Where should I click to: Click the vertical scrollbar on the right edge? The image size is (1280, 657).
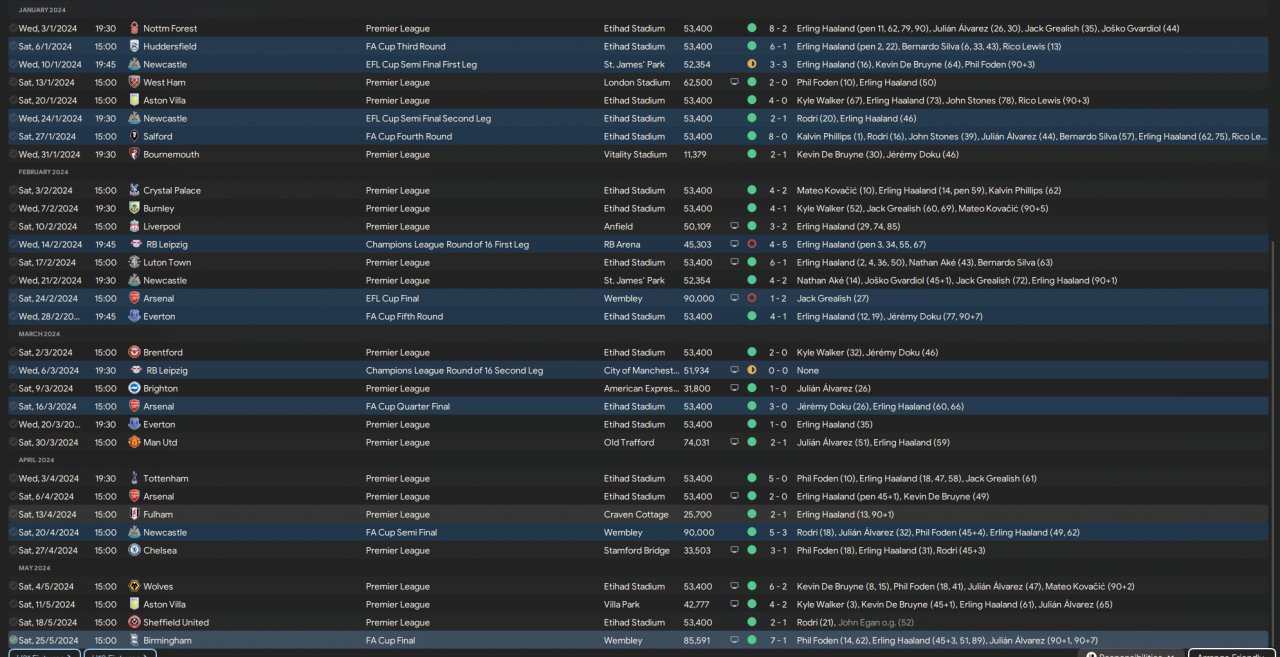click(1274, 440)
